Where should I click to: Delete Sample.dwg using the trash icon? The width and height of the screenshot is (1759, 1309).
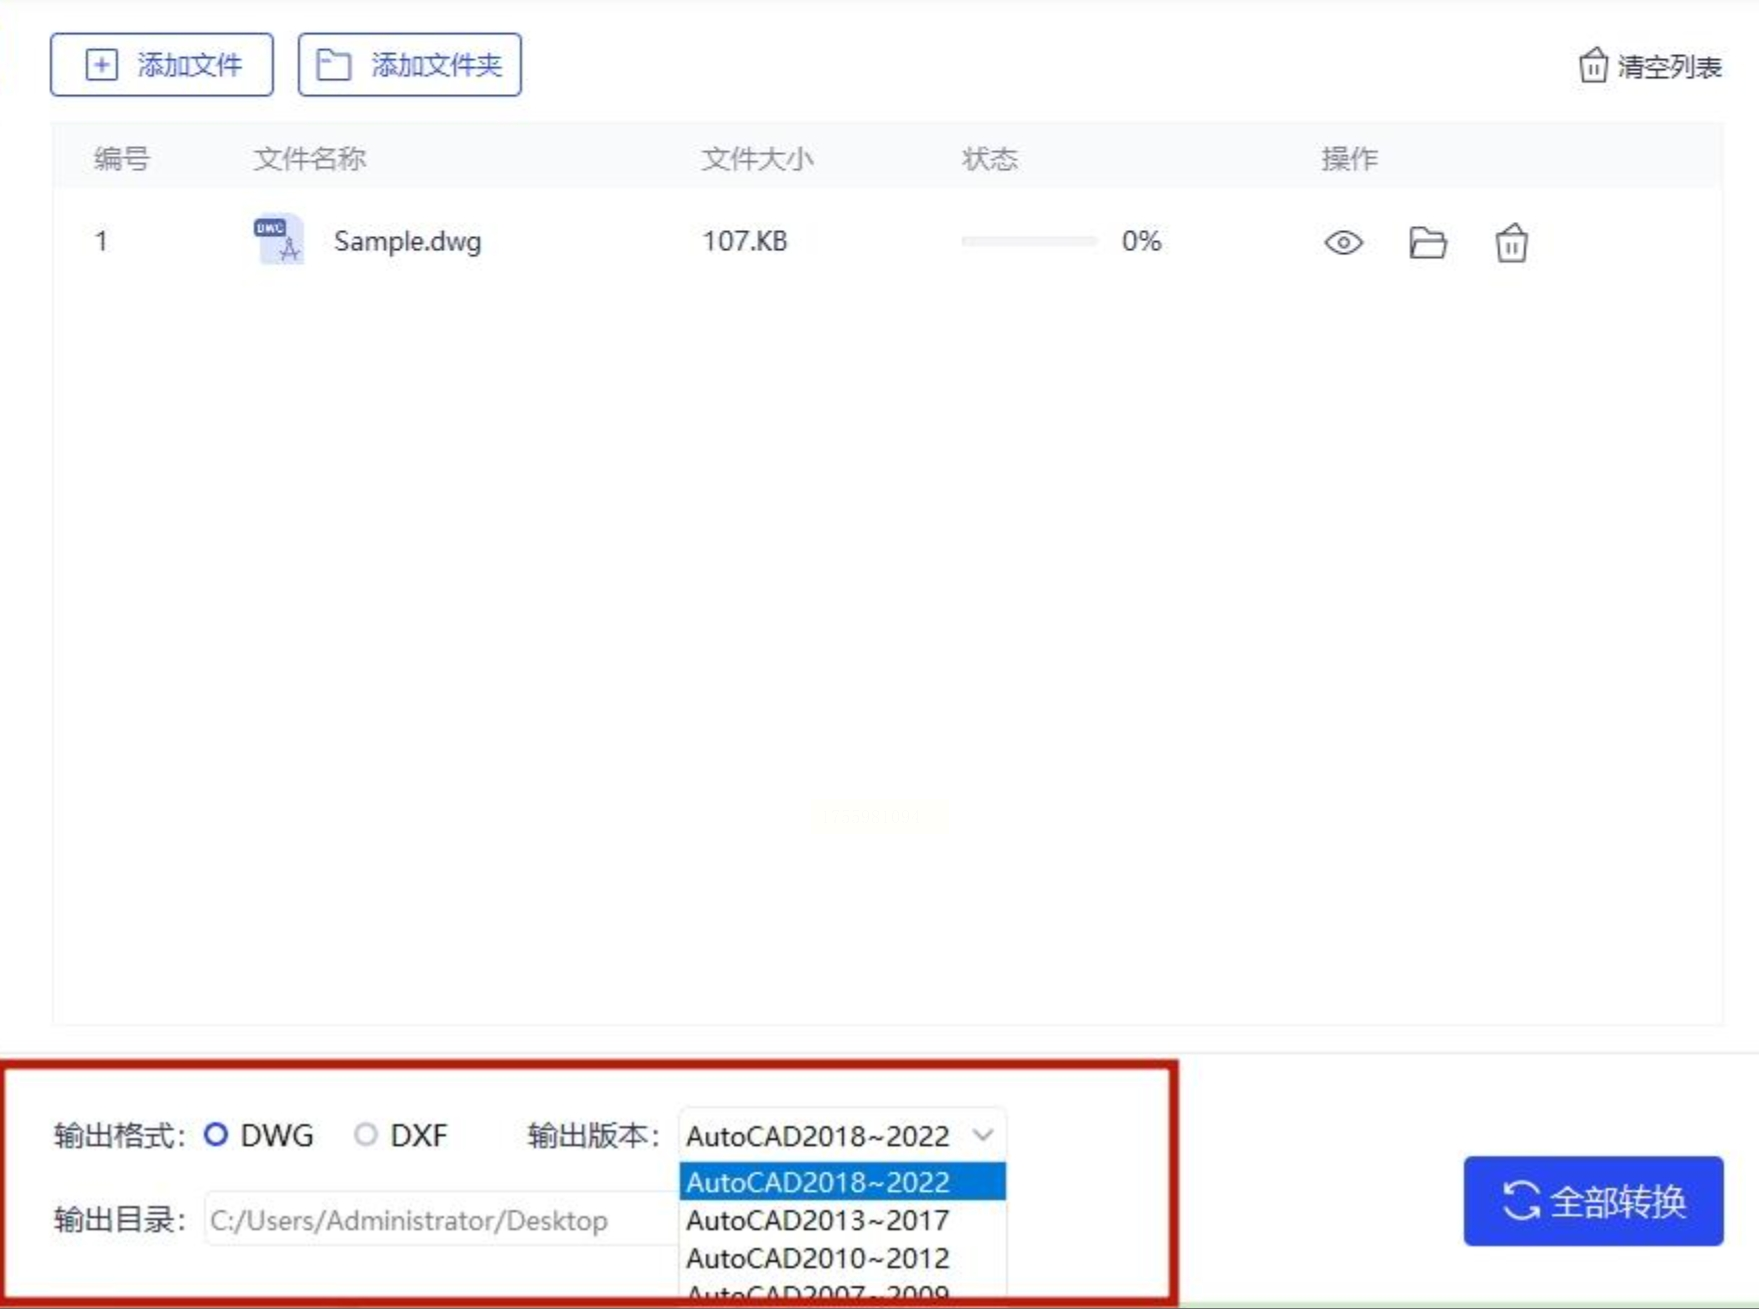[x=1511, y=243]
